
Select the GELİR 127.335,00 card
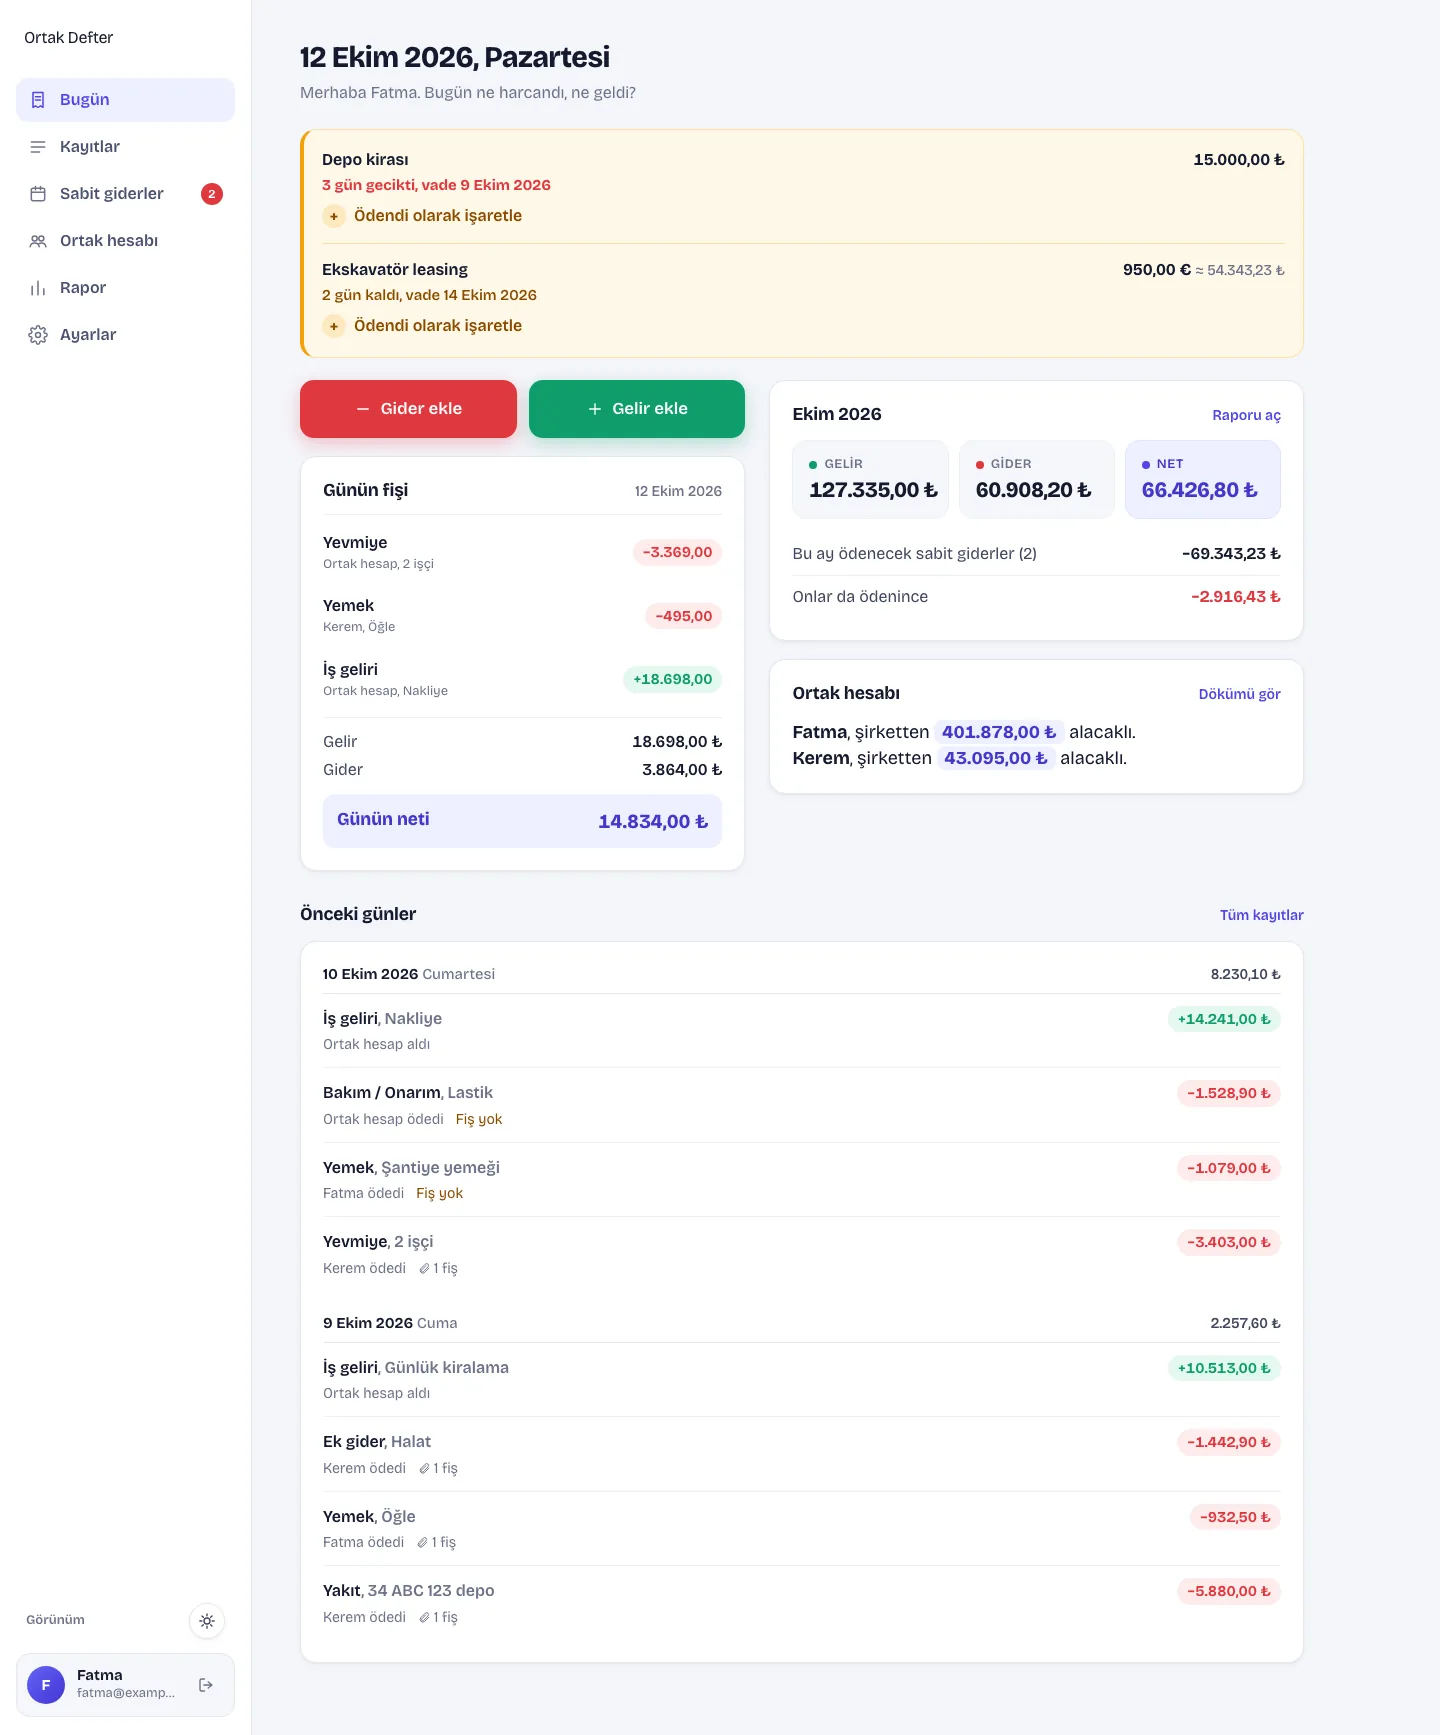tap(870, 480)
